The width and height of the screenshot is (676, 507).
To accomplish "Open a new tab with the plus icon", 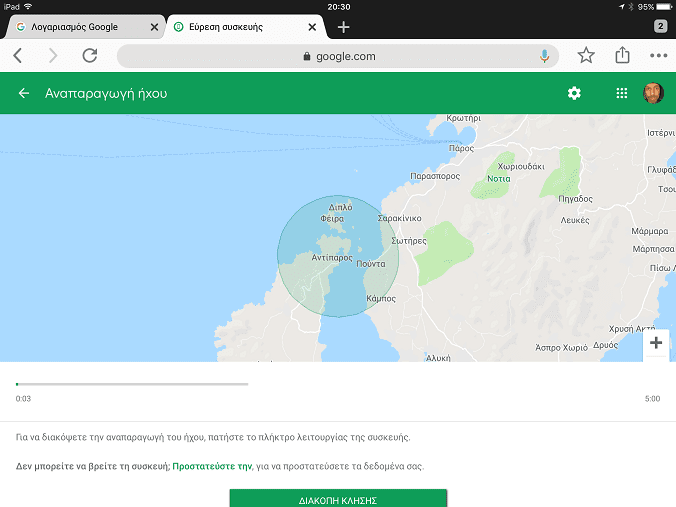I will click(343, 27).
